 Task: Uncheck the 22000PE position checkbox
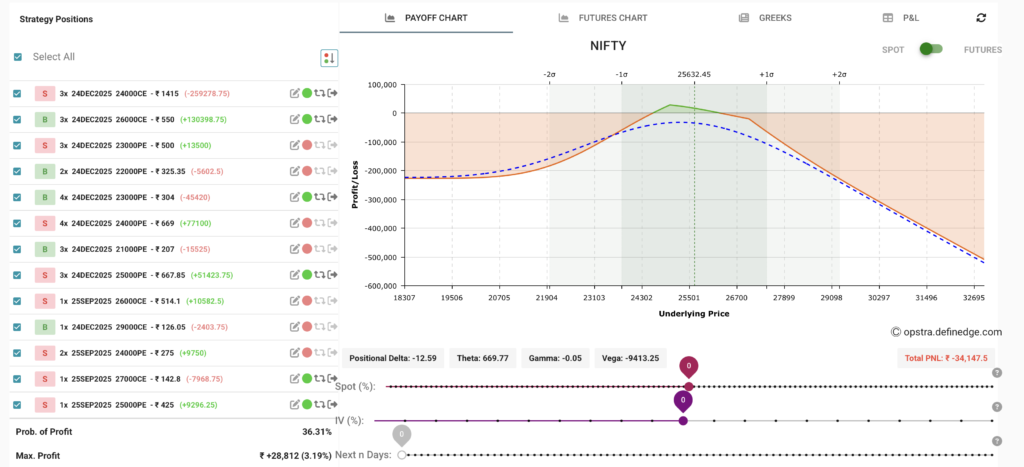[x=18, y=171]
